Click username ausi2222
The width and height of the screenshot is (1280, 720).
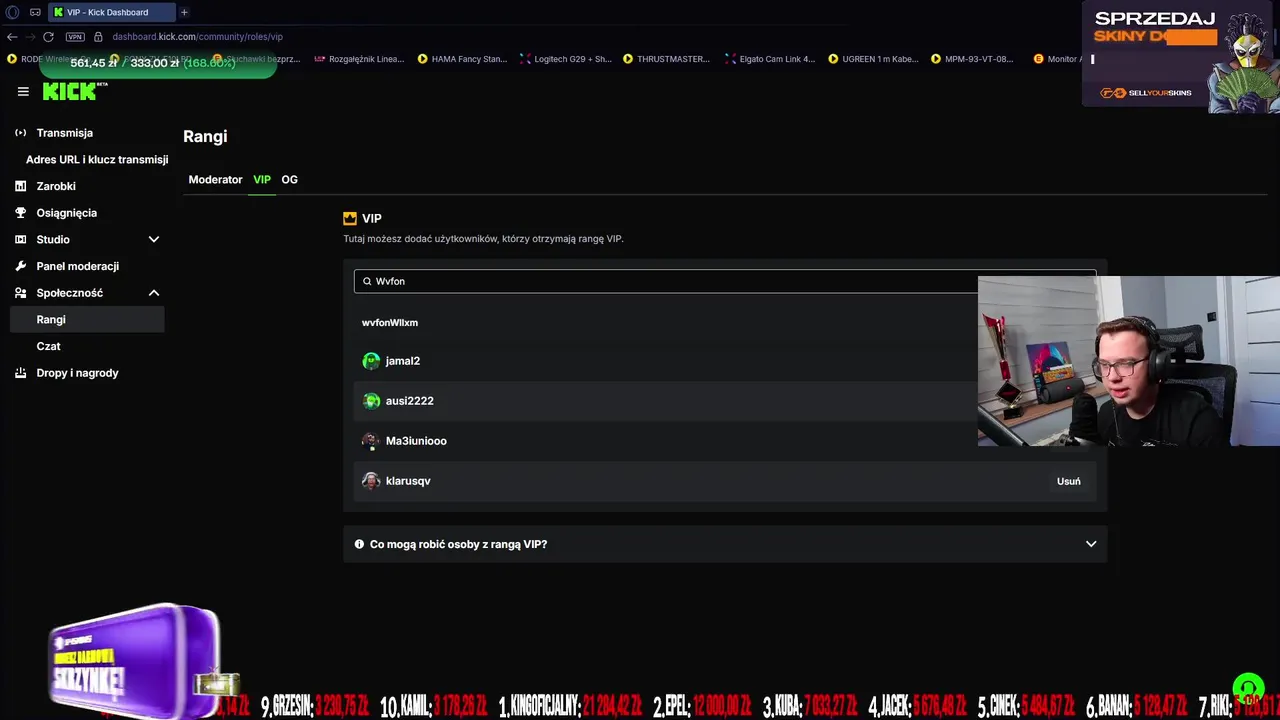tap(410, 401)
